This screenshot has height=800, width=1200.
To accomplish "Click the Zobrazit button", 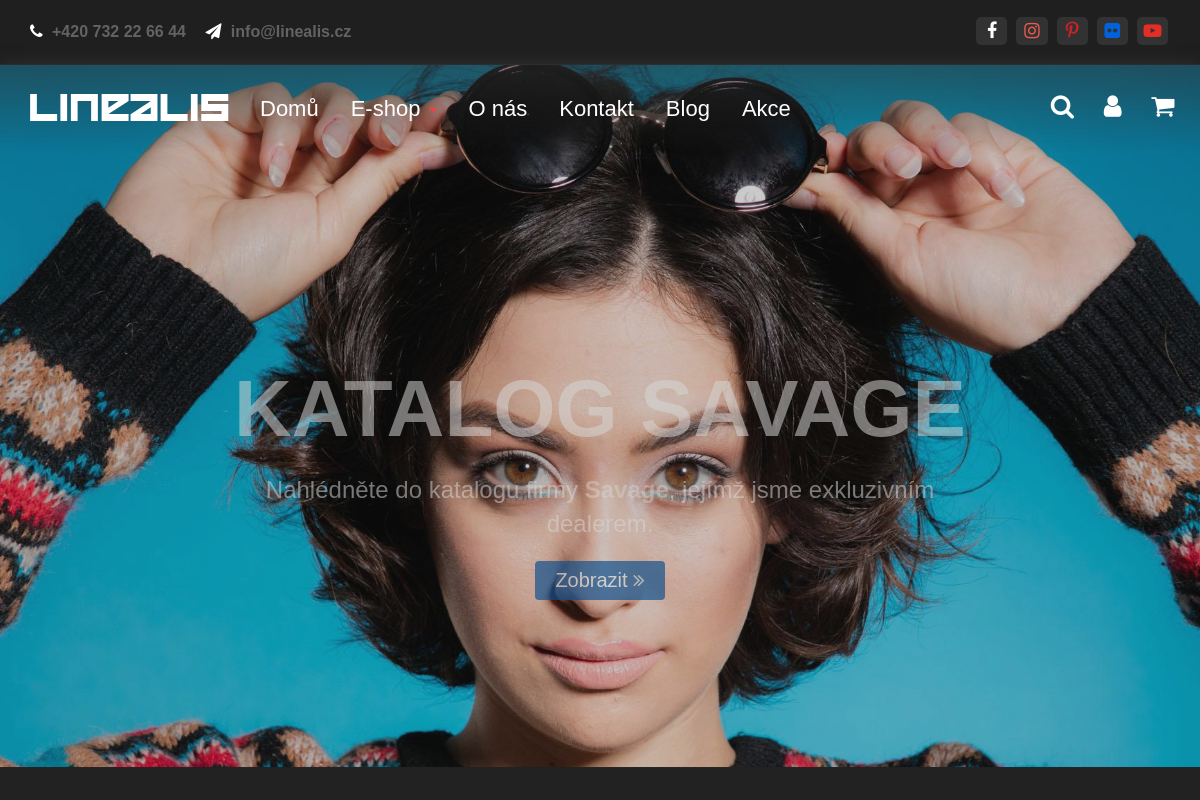I will point(600,580).
